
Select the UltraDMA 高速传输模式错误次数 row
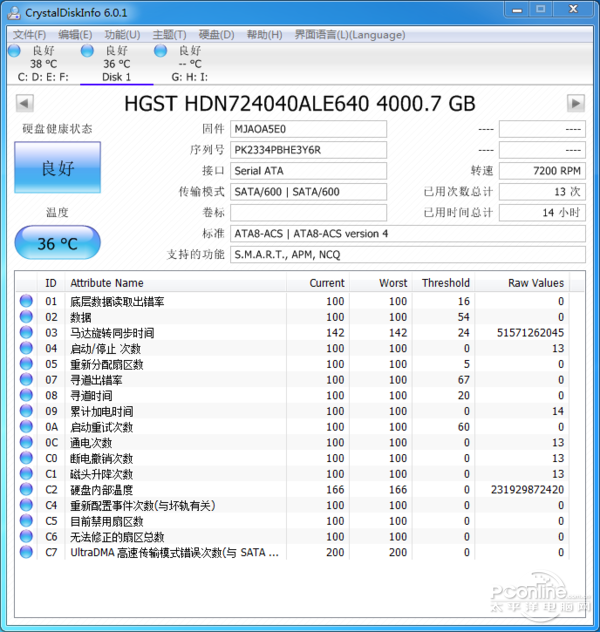292,553
